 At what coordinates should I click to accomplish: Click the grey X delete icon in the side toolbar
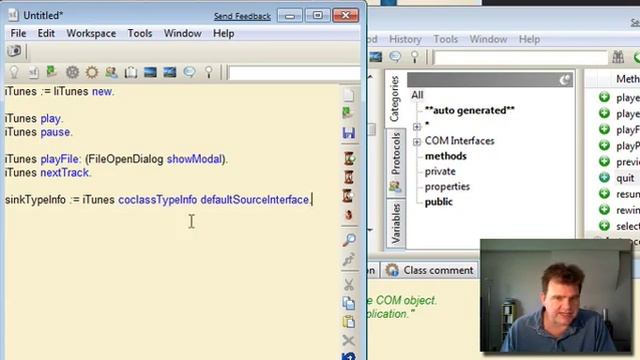tap(349, 340)
